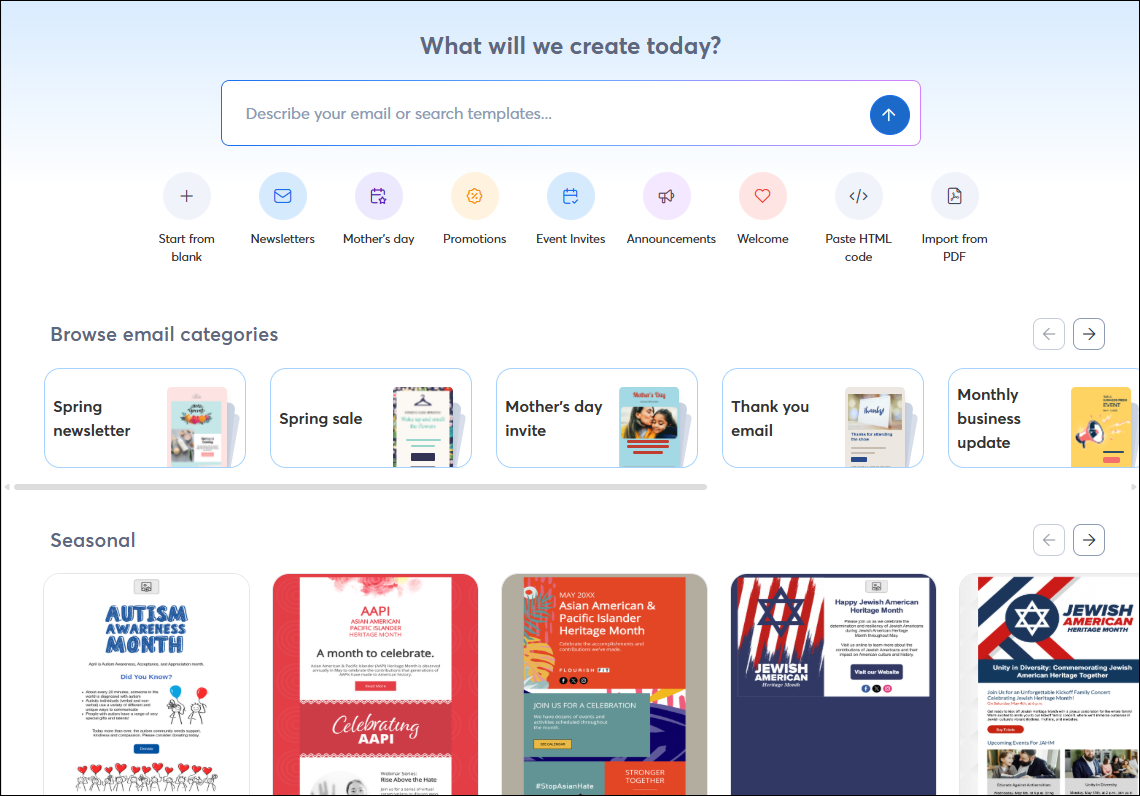Click the Spring newsletter preview image
The width and height of the screenshot is (1140, 796).
pyautogui.click(x=198, y=427)
